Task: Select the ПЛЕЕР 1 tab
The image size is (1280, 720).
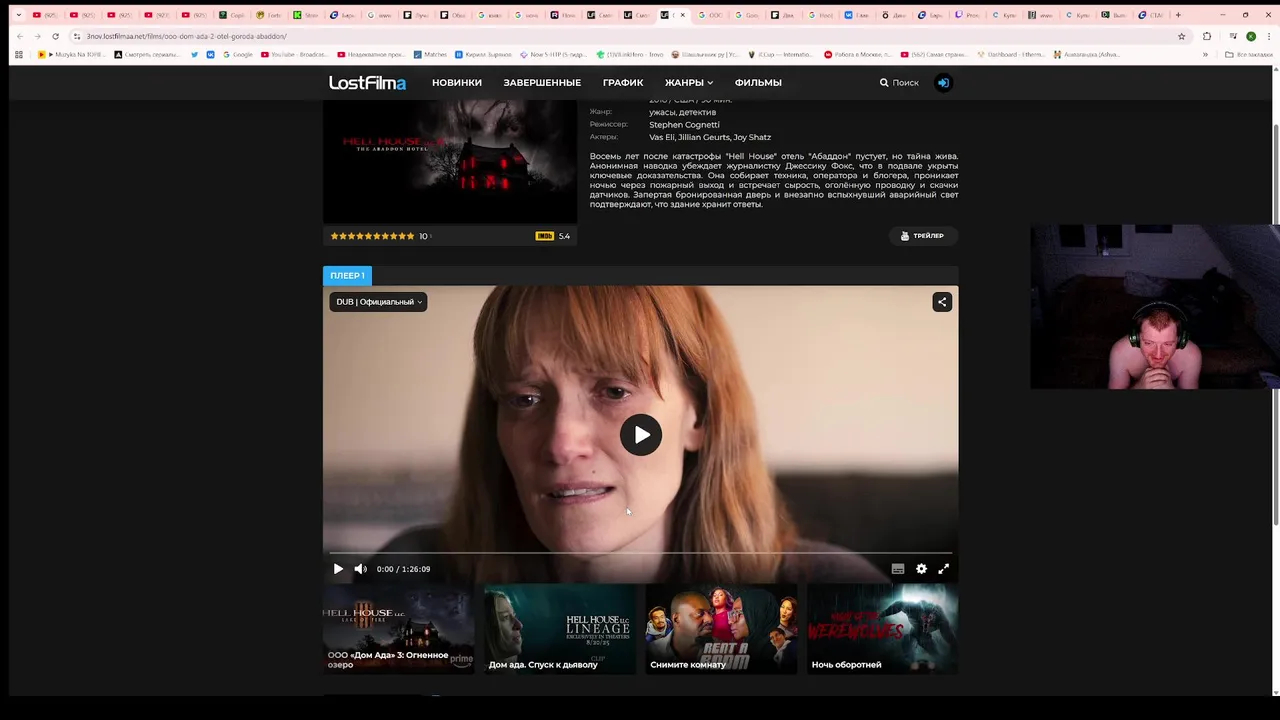Action: click(x=347, y=275)
